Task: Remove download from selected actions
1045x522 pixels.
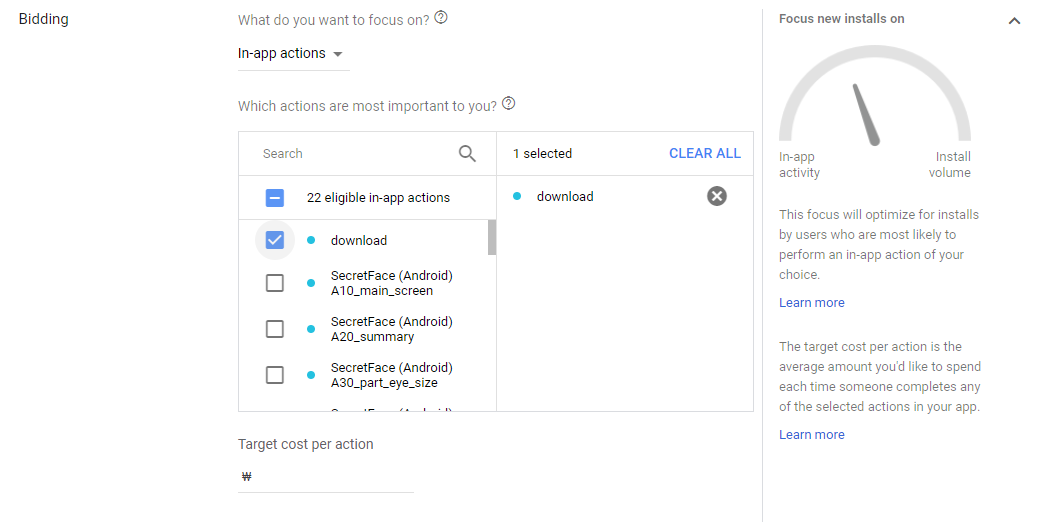Action: click(716, 196)
